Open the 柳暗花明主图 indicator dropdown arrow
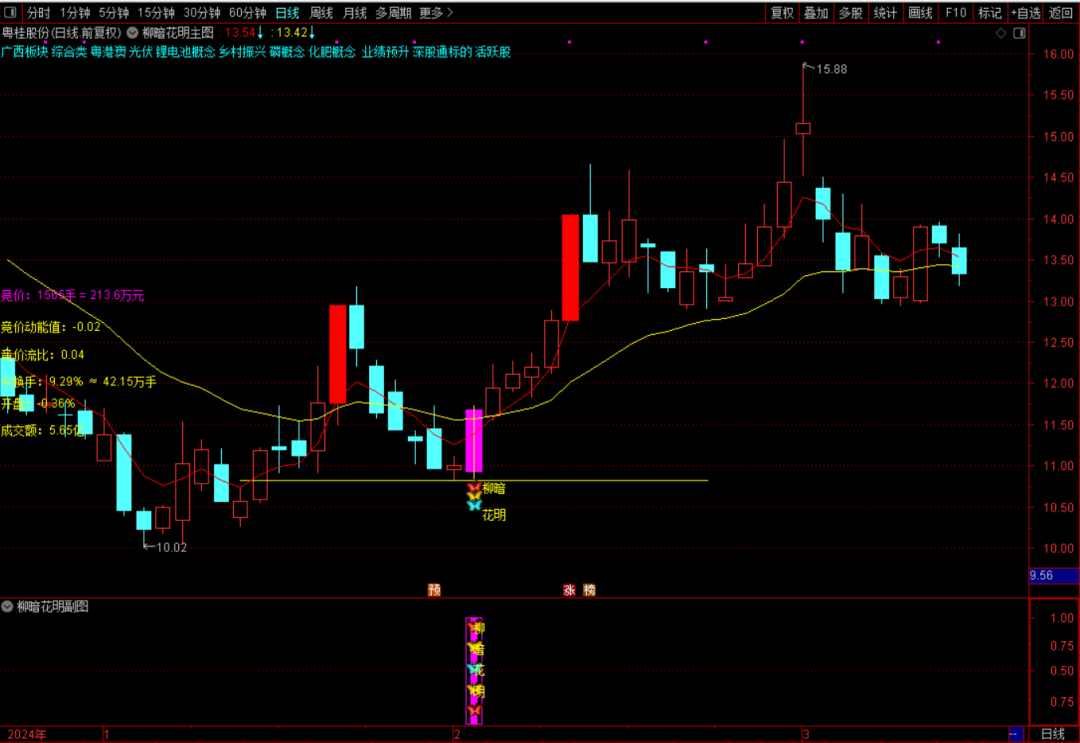1080x743 pixels. pos(132,33)
